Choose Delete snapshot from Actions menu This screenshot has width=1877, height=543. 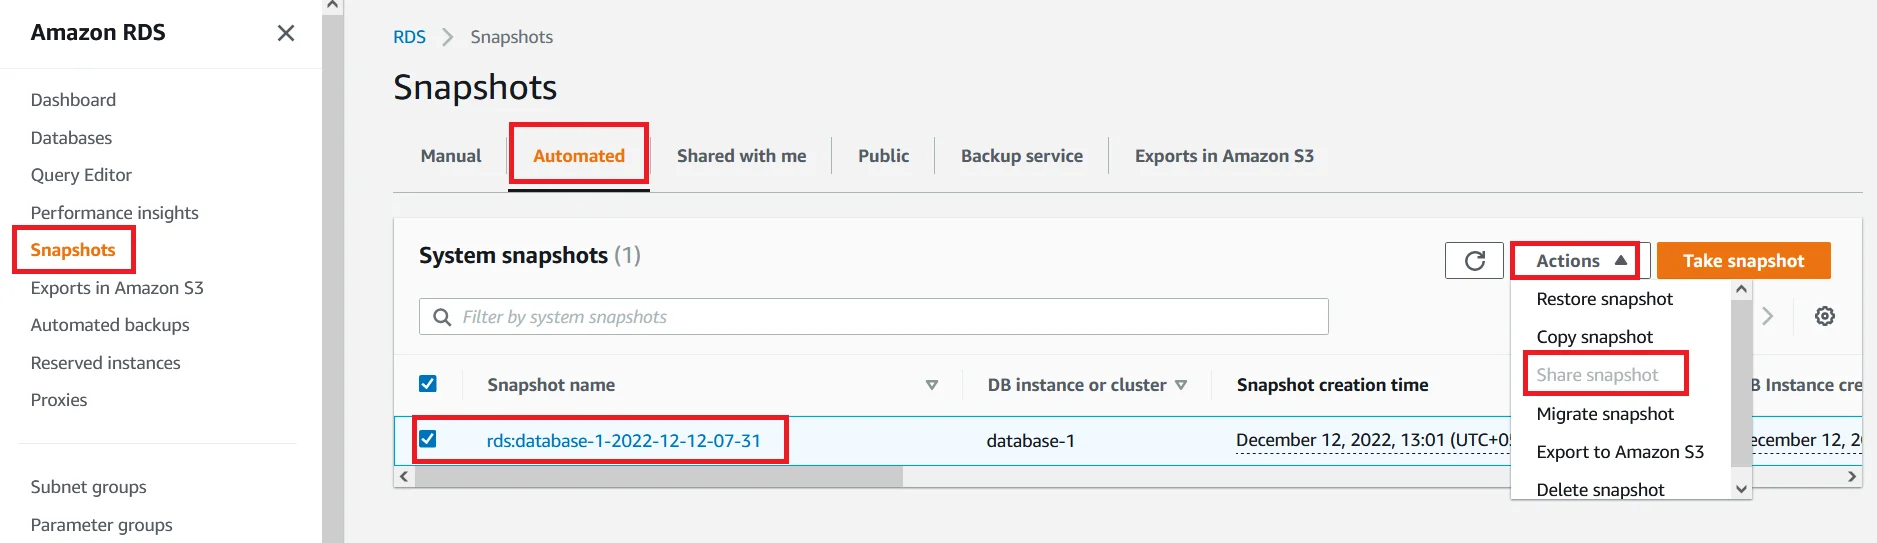pos(1601,489)
